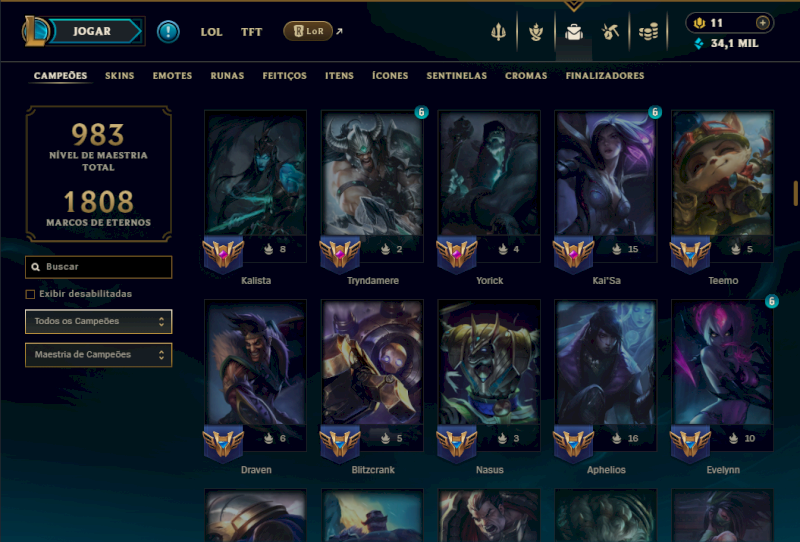
Task: Click the blue exclamation notification icon
Action: click(168, 32)
